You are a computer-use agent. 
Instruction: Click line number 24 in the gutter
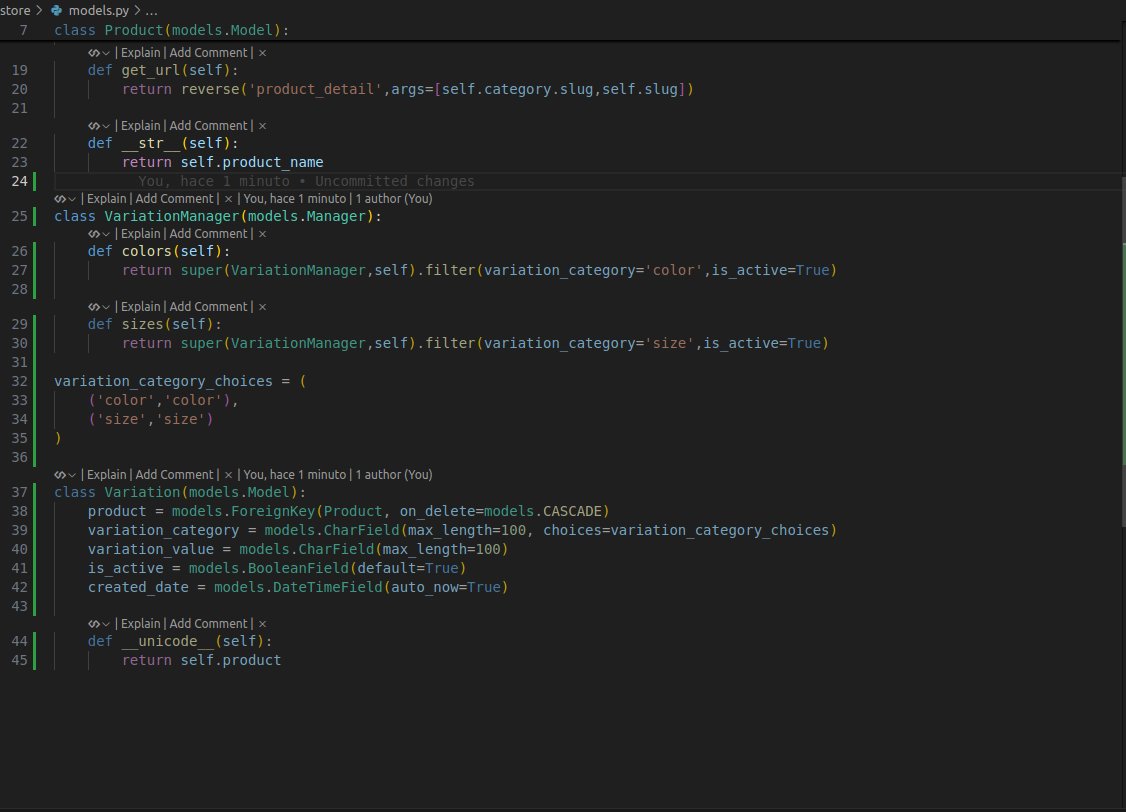click(x=19, y=181)
